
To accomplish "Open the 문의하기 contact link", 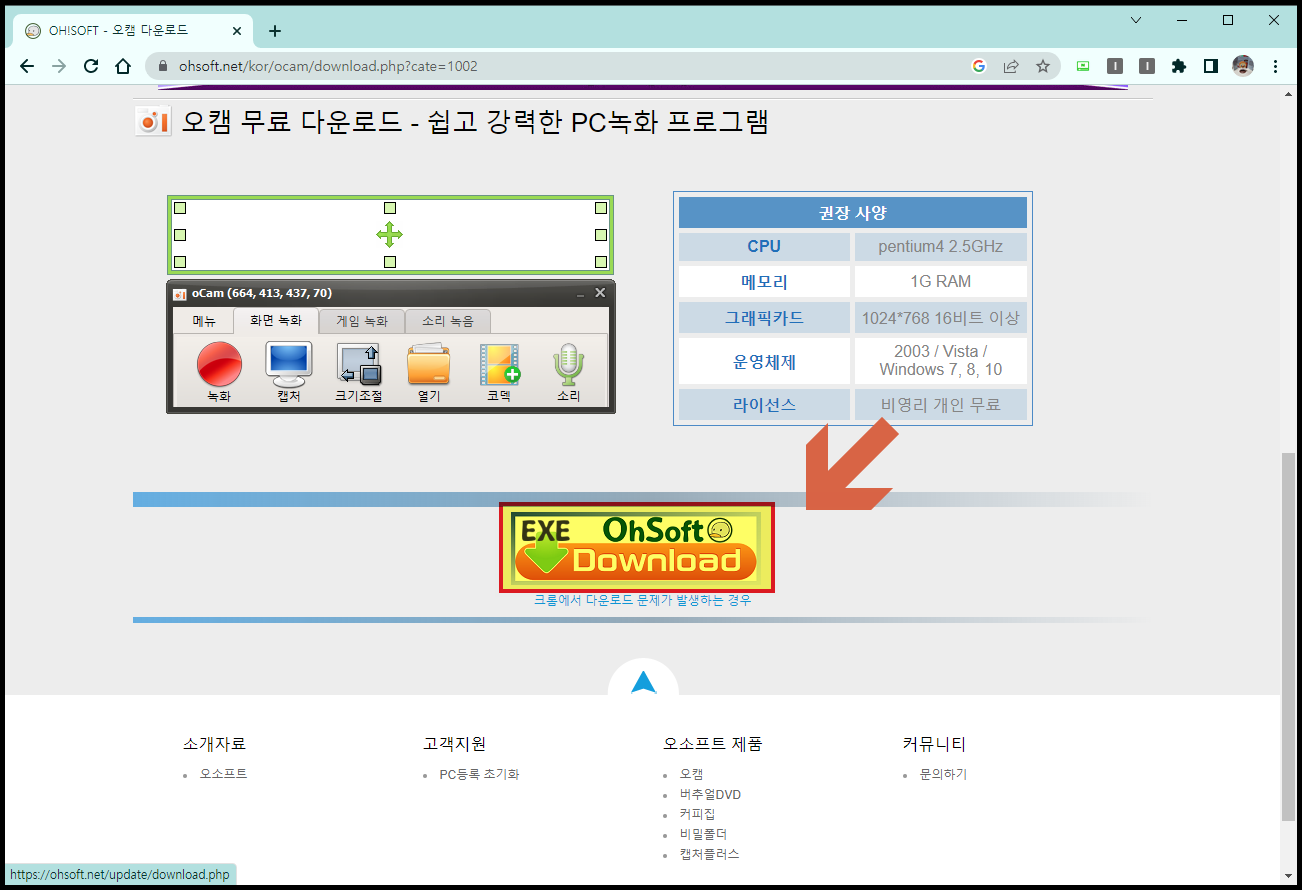I will (x=943, y=774).
